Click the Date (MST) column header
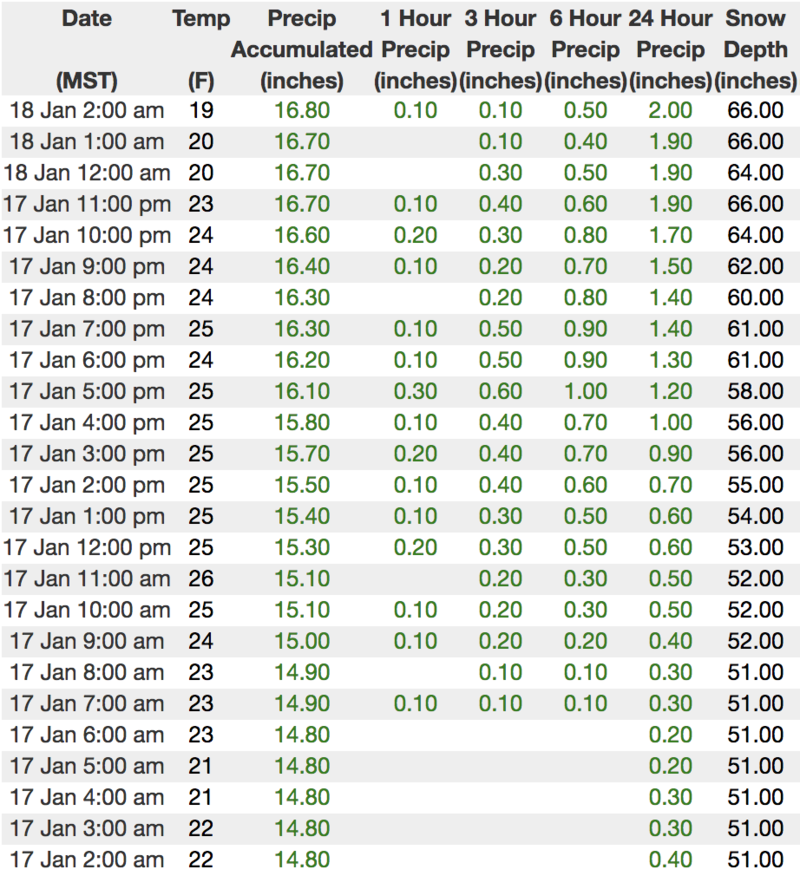The image size is (800, 876). tap(86, 48)
